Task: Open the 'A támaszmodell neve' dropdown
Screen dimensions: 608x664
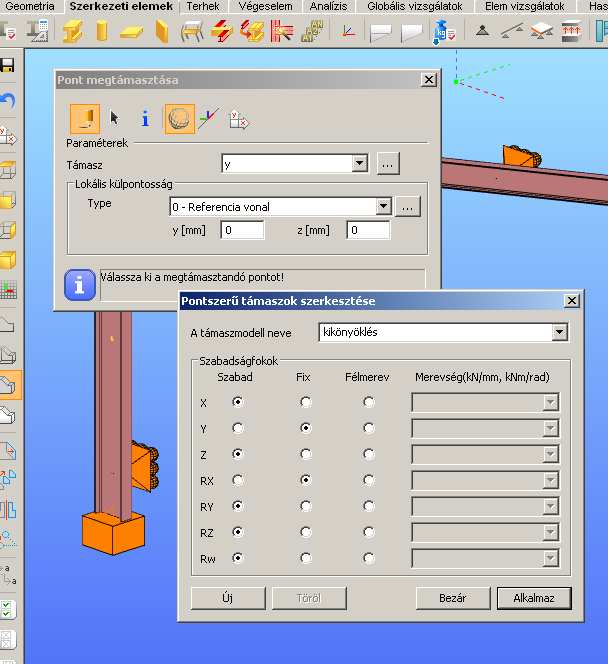Action: click(559, 332)
